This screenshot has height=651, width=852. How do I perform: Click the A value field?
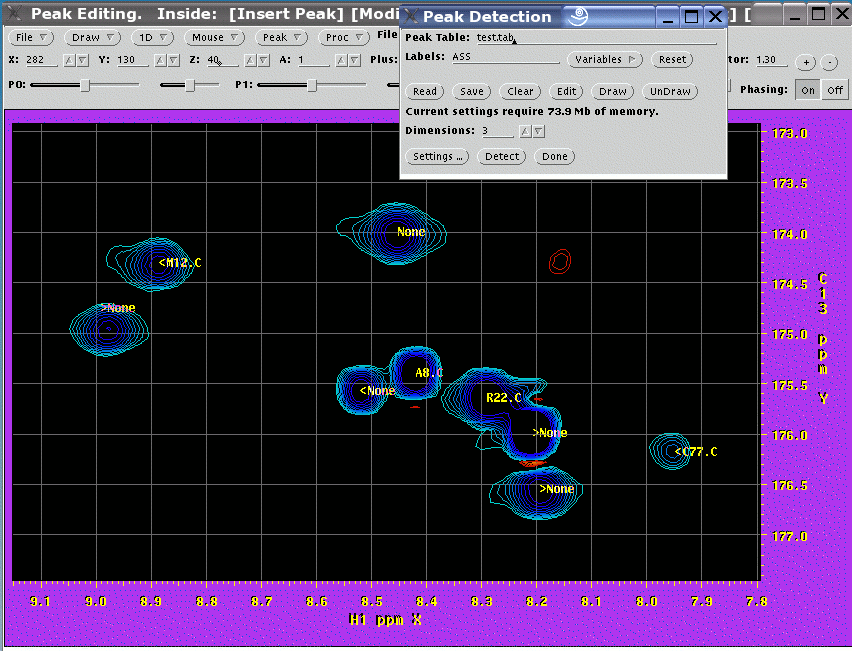pyautogui.click(x=313, y=60)
